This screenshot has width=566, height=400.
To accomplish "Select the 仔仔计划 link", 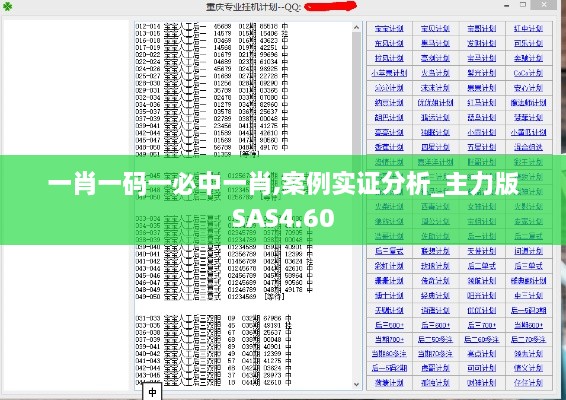I will click(528, 383).
